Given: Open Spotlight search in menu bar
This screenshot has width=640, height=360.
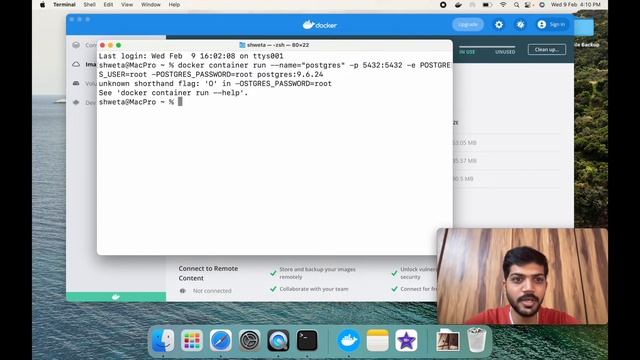Looking at the screenshot, I should coord(516,5).
